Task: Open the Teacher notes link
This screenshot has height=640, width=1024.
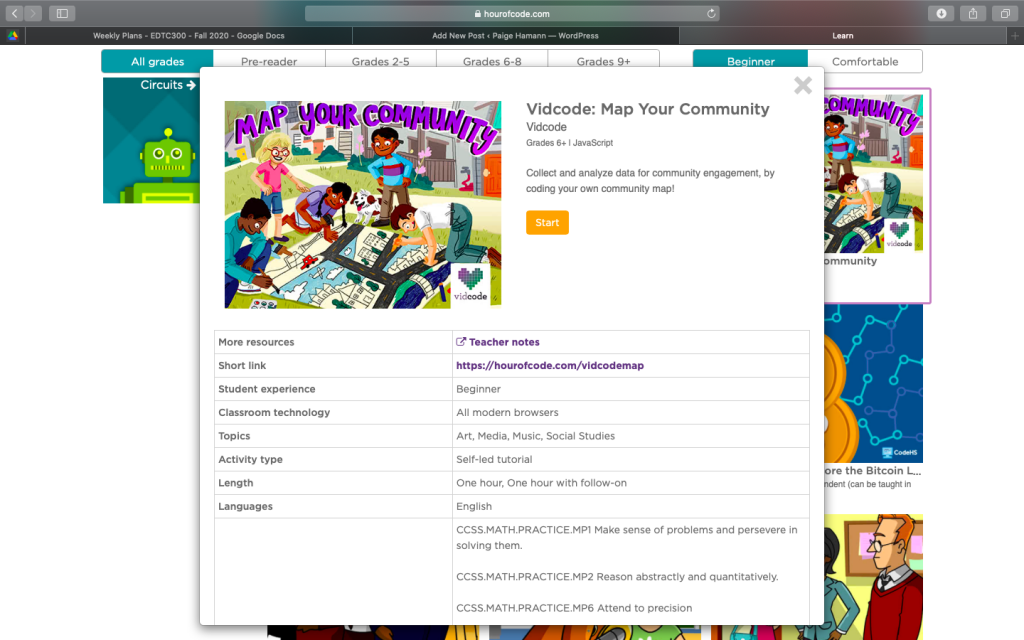Action: click(504, 342)
